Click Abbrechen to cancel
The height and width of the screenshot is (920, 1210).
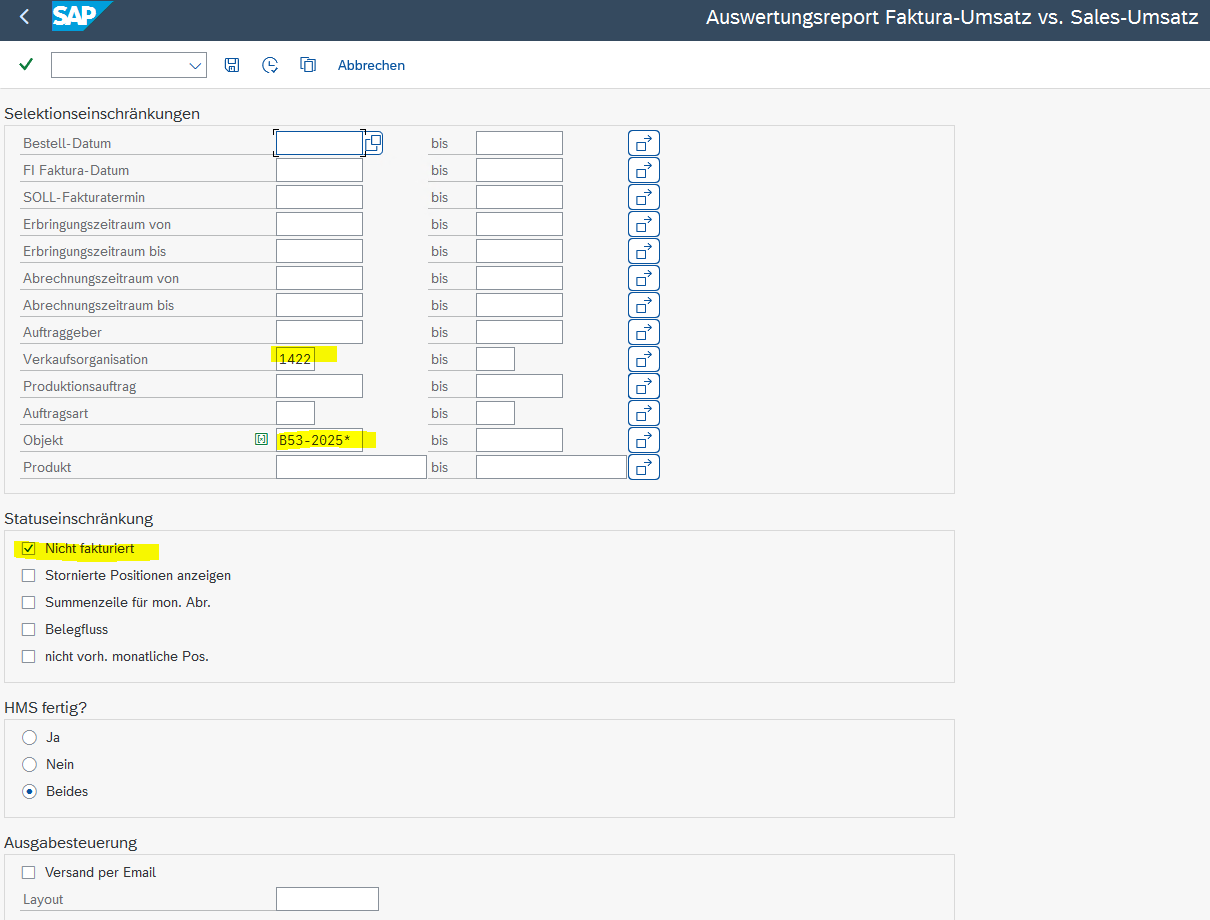tap(371, 65)
